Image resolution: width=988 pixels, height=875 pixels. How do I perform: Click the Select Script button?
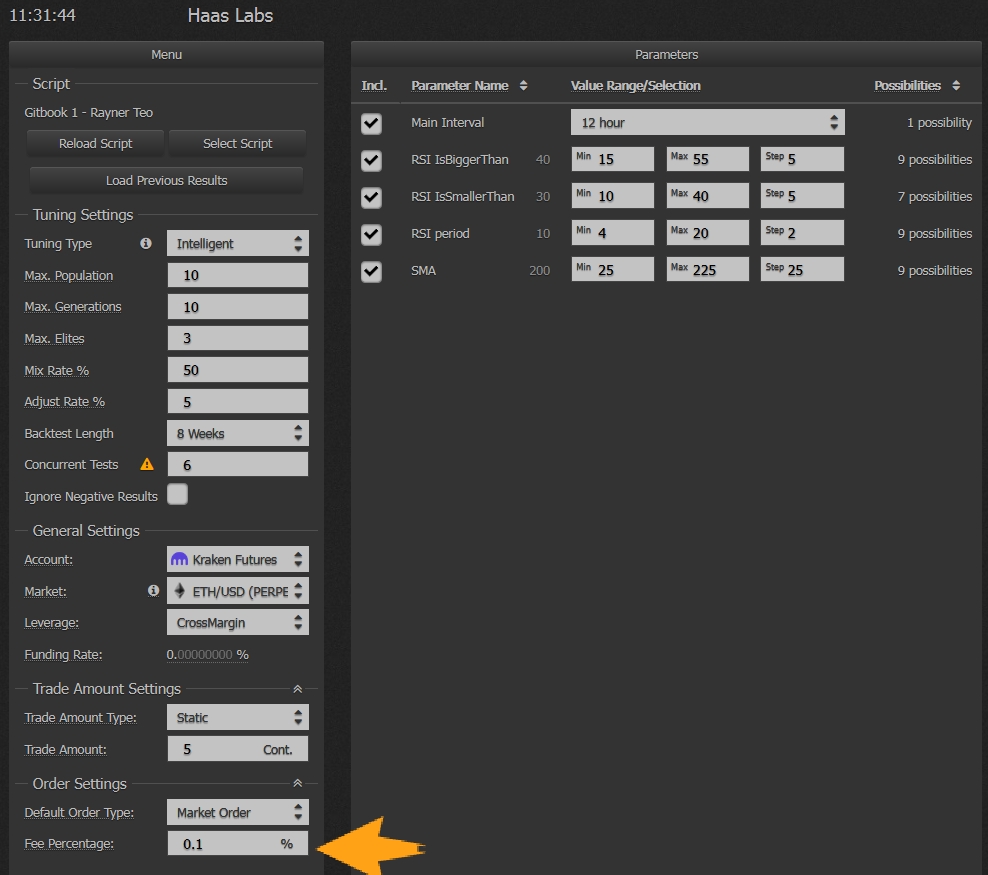237,143
